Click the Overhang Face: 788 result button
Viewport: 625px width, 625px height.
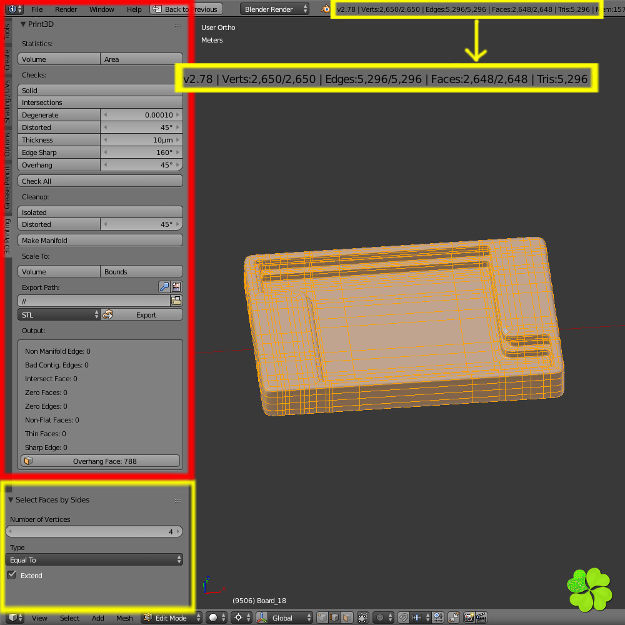tap(100, 461)
